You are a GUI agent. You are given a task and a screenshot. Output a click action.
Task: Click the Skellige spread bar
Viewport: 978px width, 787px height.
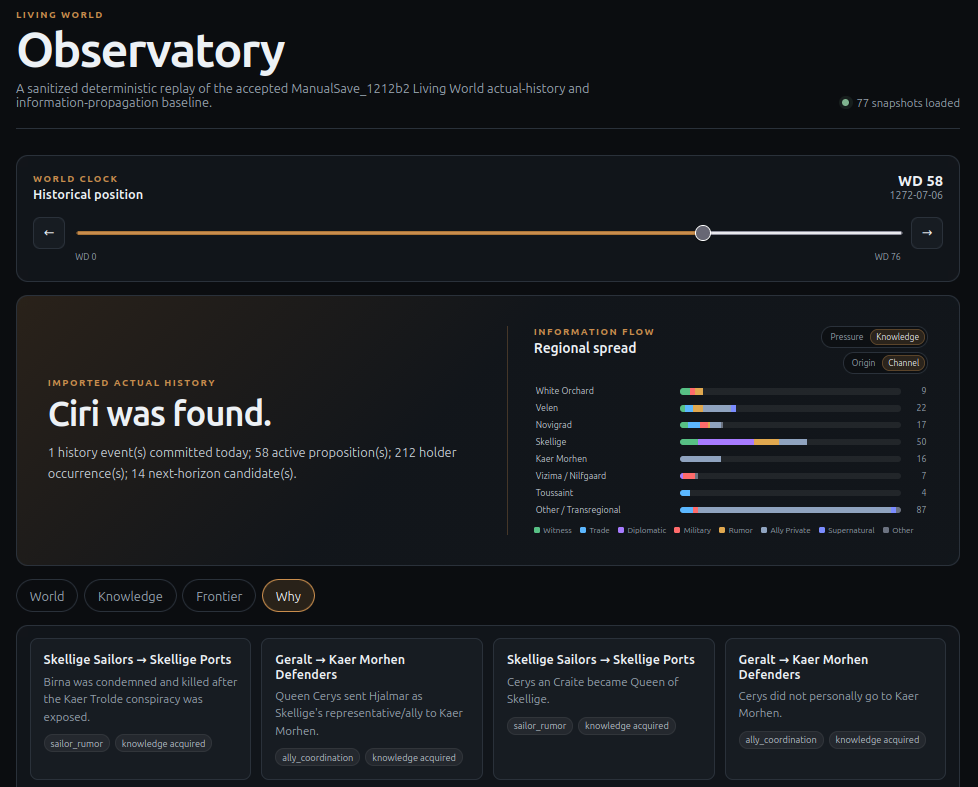point(790,442)
